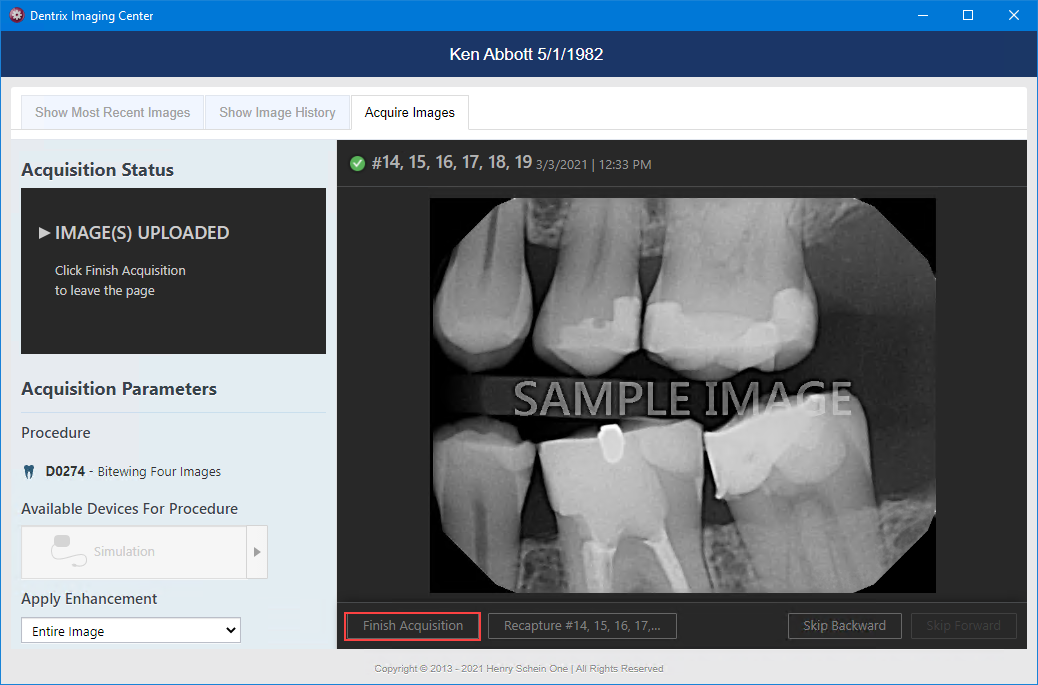1038x685 pixels.
Task: Open the Apply Enhancement dropdown
Action: coord(131,631)
